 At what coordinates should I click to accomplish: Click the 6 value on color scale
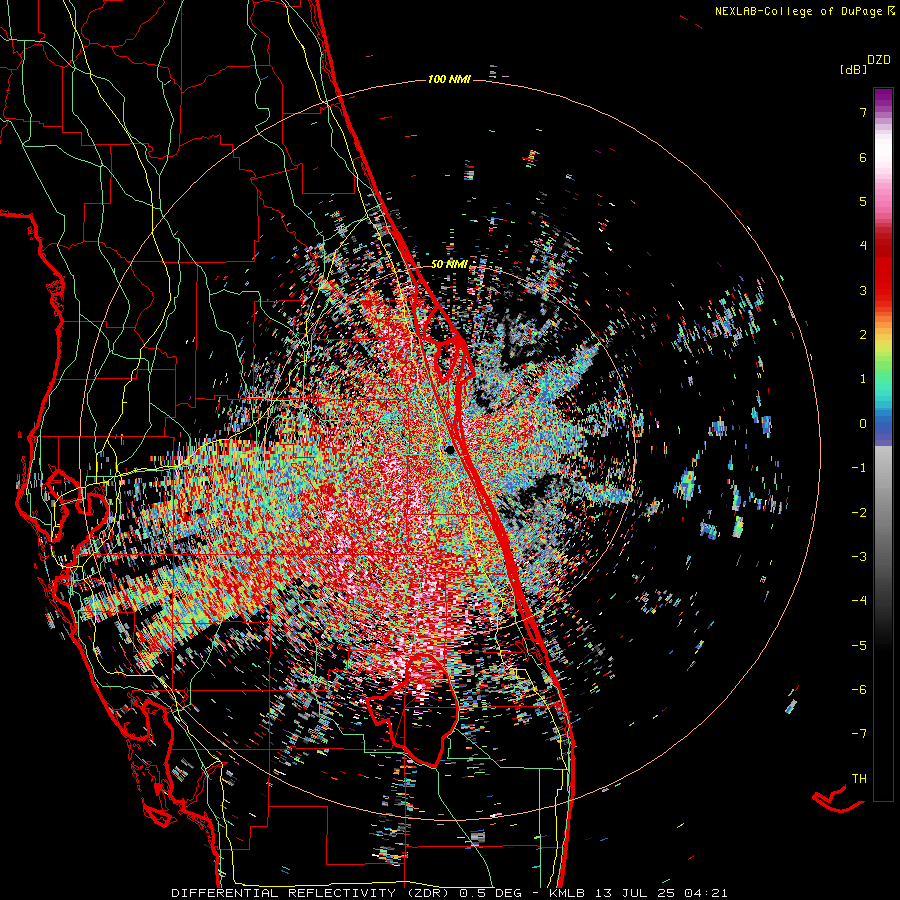863,157
